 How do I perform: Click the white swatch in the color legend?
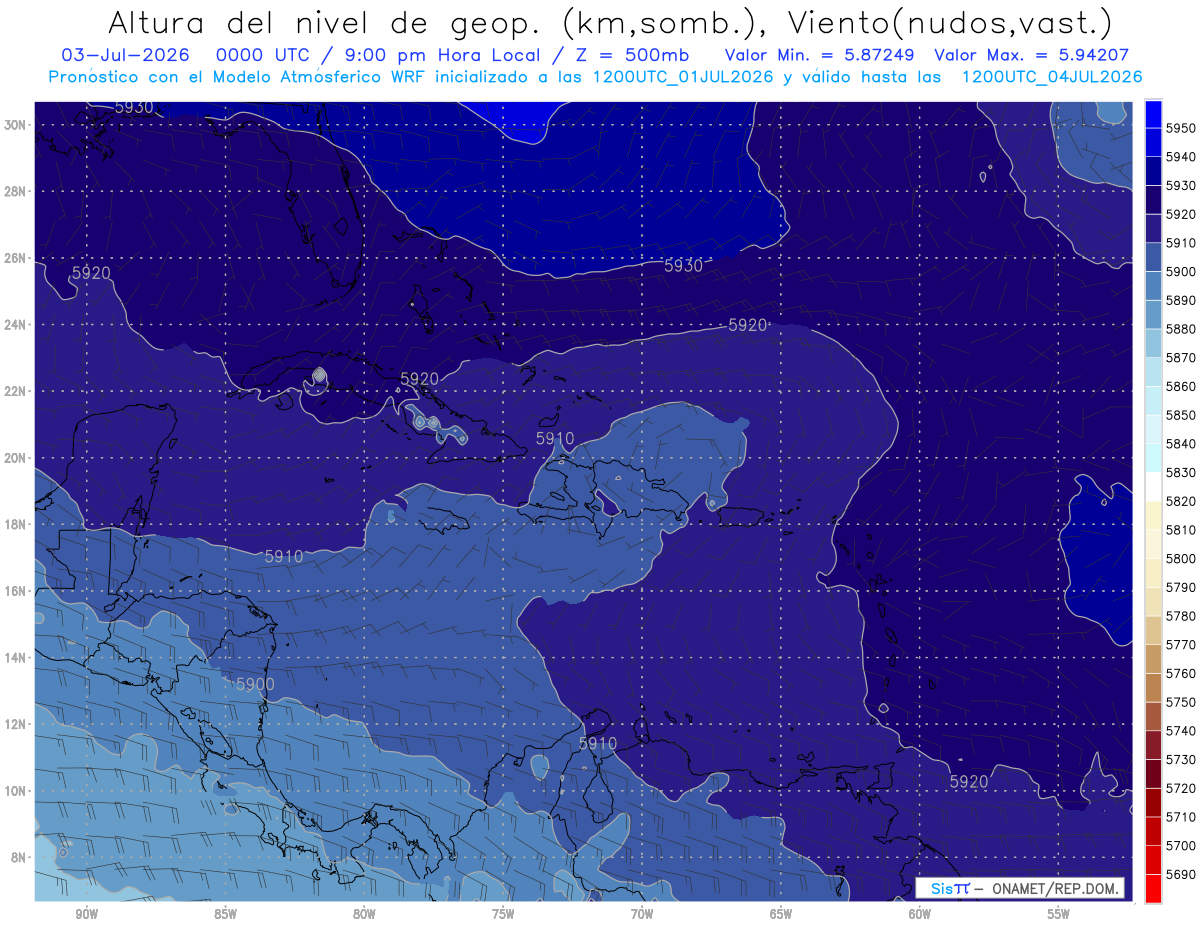1153,487
